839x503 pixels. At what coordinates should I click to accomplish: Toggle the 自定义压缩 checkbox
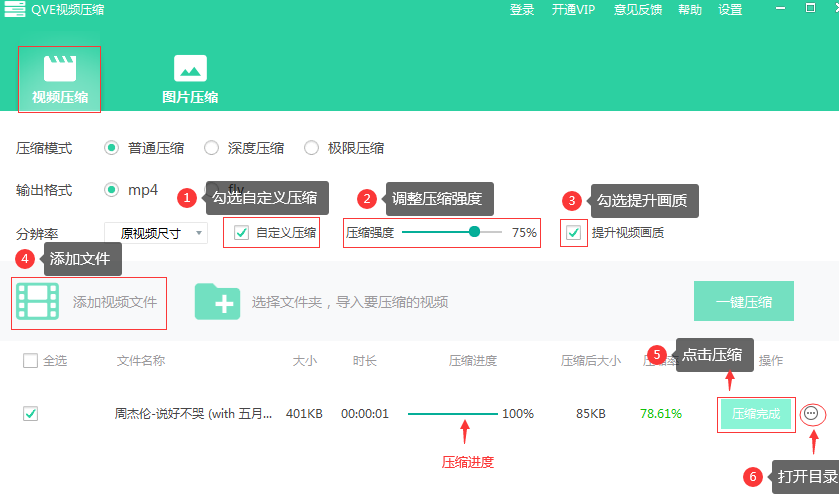click(x=241, y=233)
